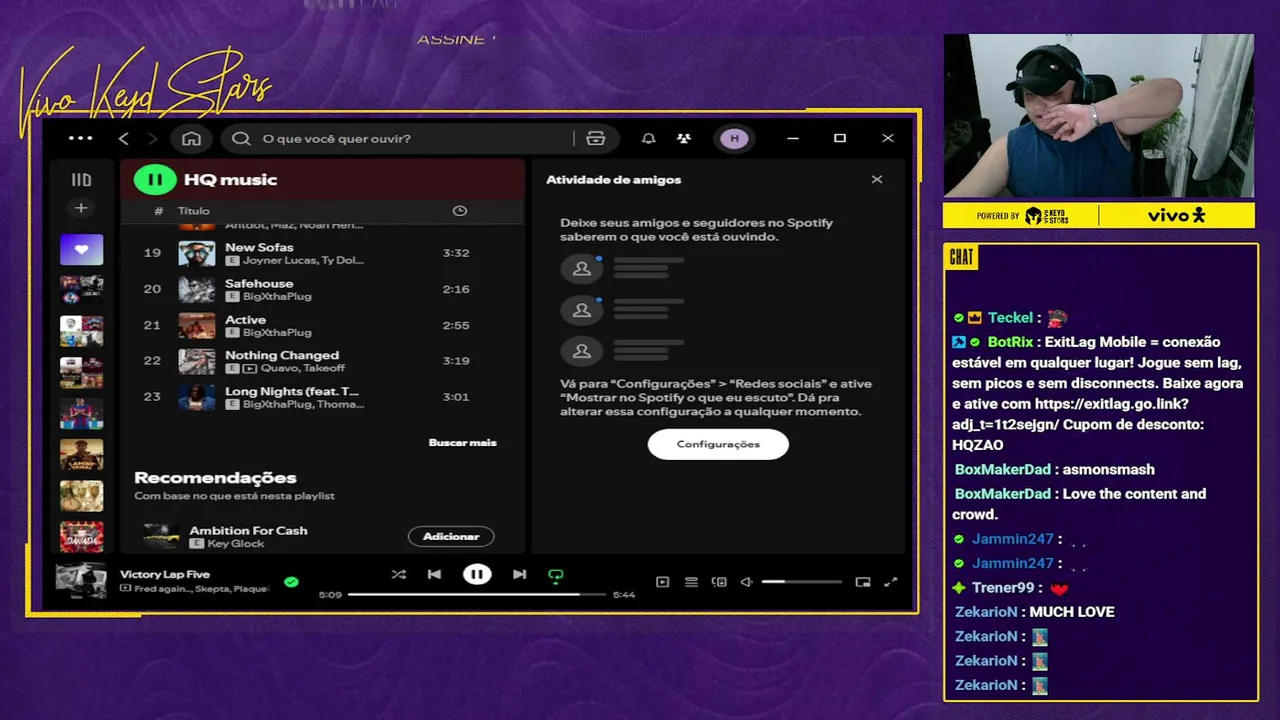Skip to next track
The image size is (1280, 720).
point(519,574)
